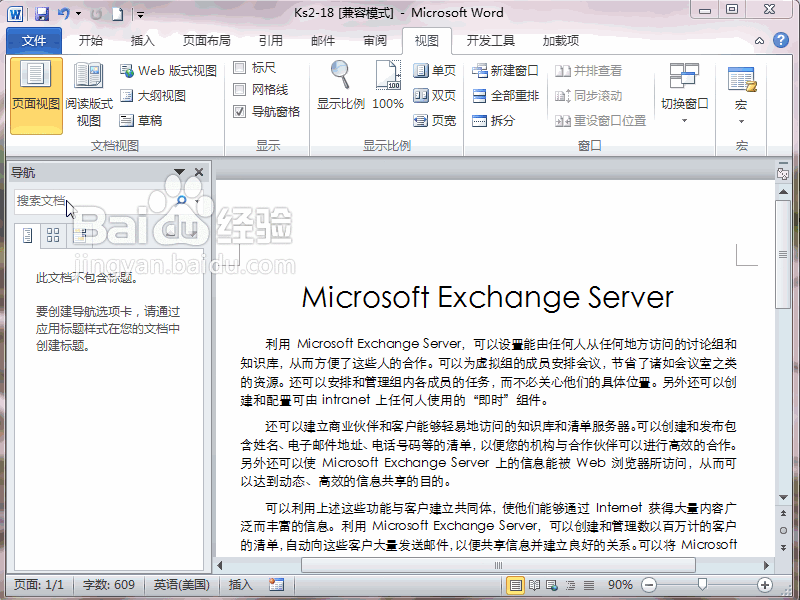Open the Undo history dropdown arrow
800x600 pixels.
[79, 14]
